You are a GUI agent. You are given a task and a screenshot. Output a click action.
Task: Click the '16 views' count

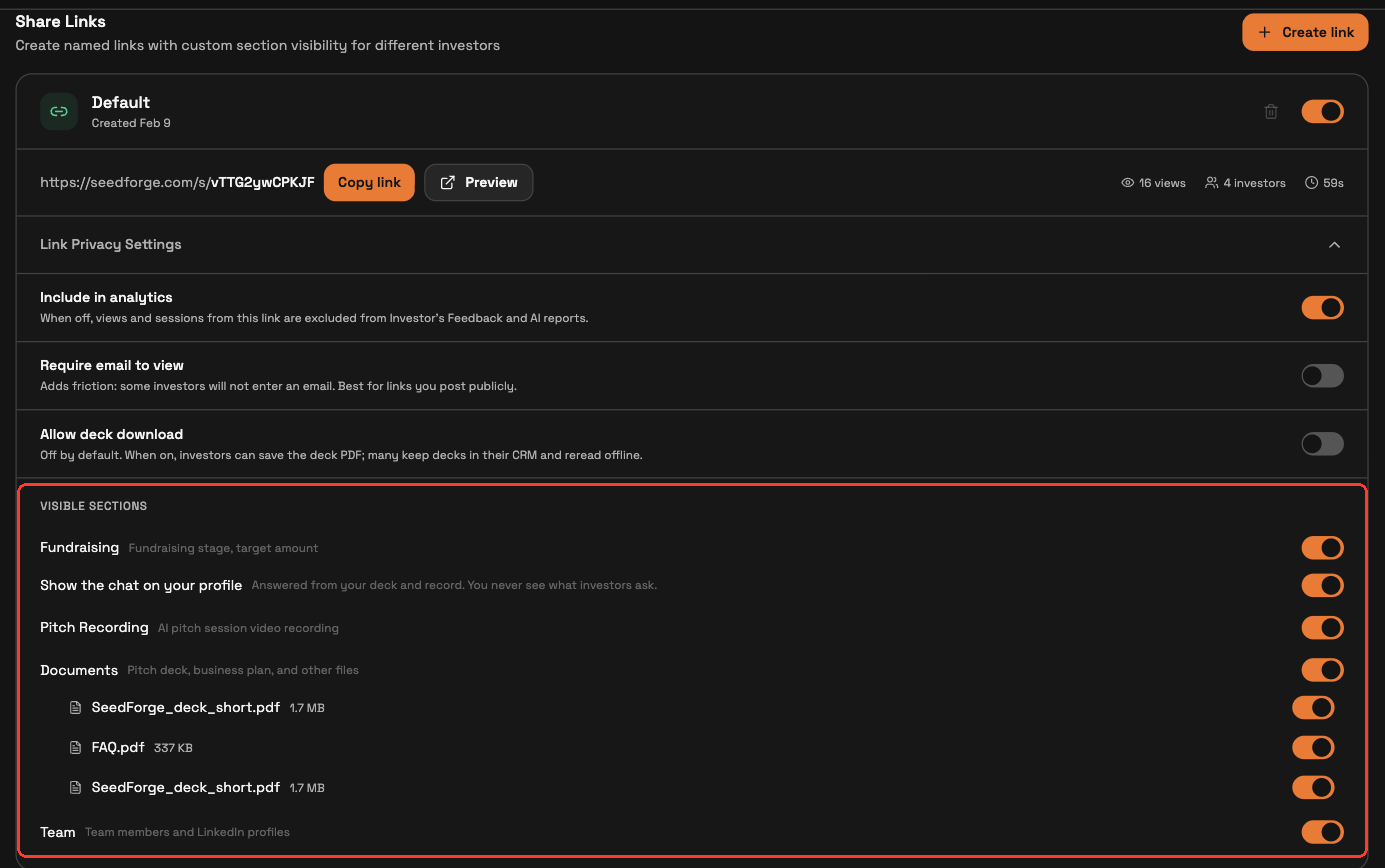(1162, 183)
